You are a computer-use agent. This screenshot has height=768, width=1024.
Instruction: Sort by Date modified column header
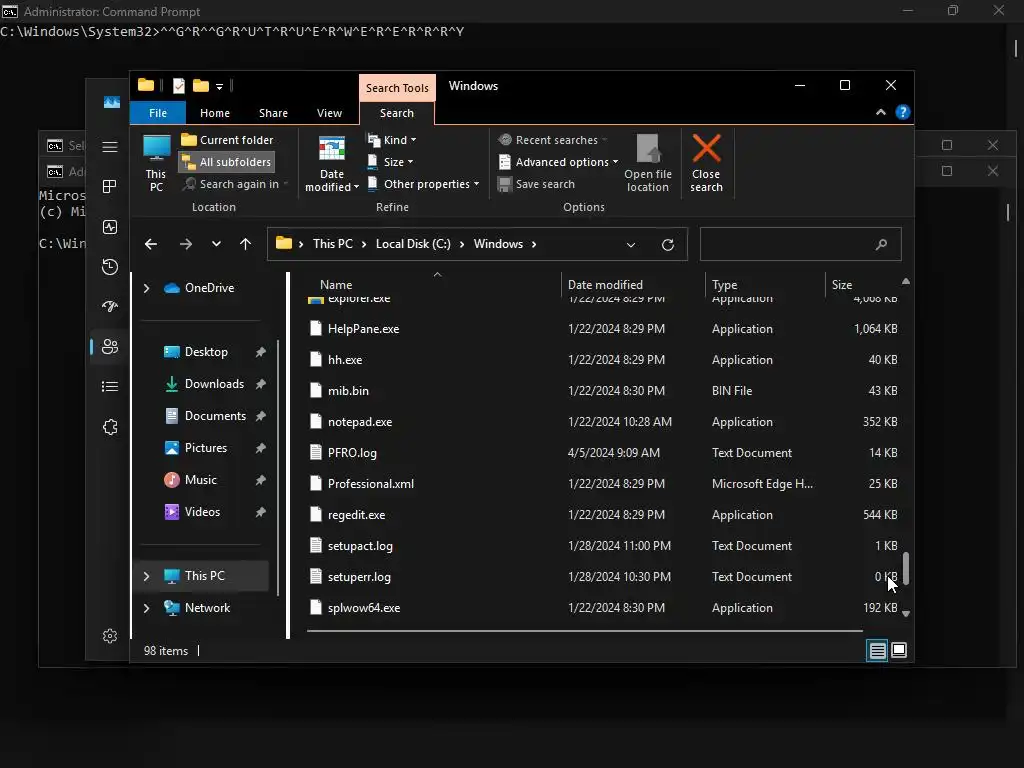(605, 285)
